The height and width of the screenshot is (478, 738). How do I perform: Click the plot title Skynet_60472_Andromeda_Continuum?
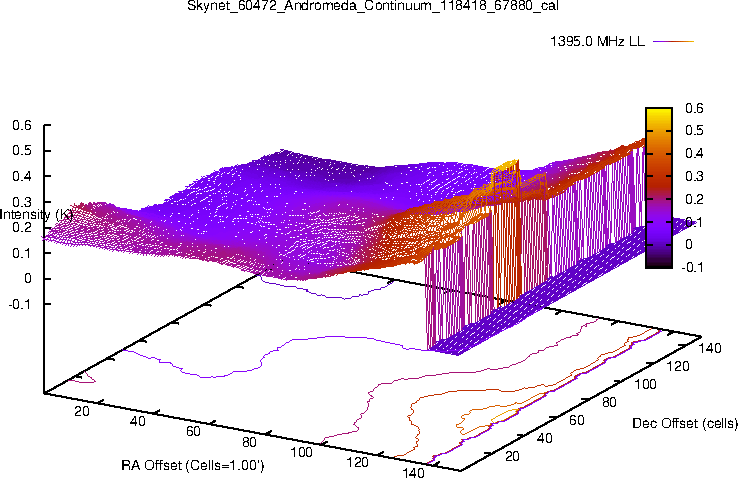[372, 6]
